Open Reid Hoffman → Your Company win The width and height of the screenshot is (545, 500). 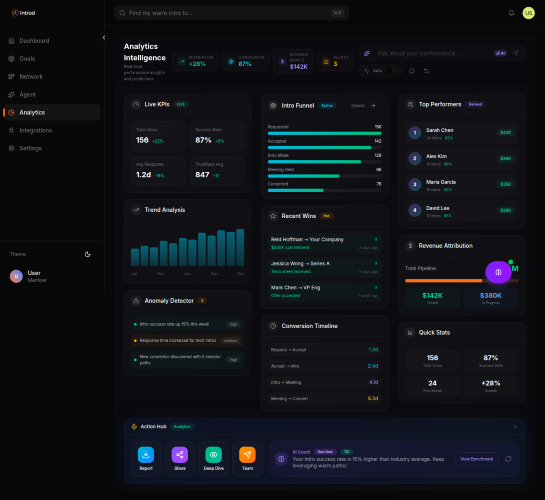[324, 243]
